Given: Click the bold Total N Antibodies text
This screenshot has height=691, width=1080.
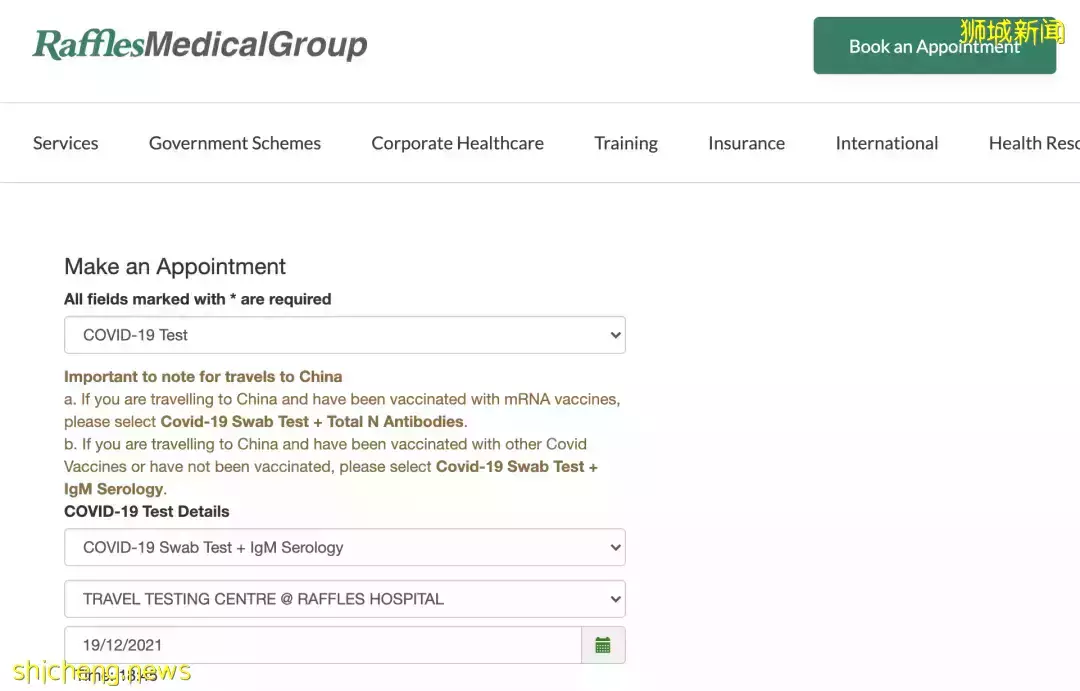Looking at the screenshot, I should click(395, 422).
